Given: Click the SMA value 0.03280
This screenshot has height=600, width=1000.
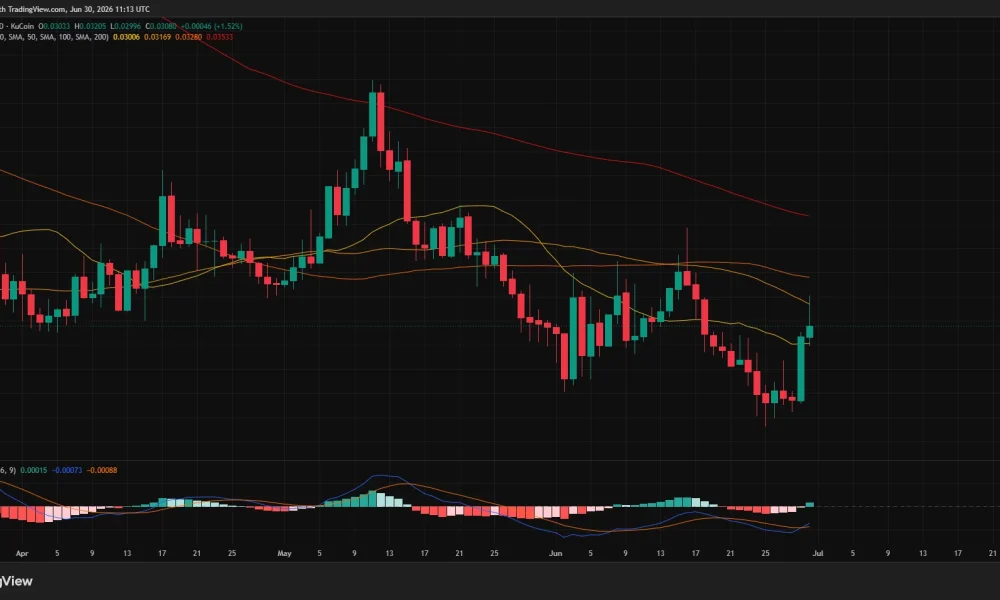Looking at the screenshot, I should pos(189,37).
